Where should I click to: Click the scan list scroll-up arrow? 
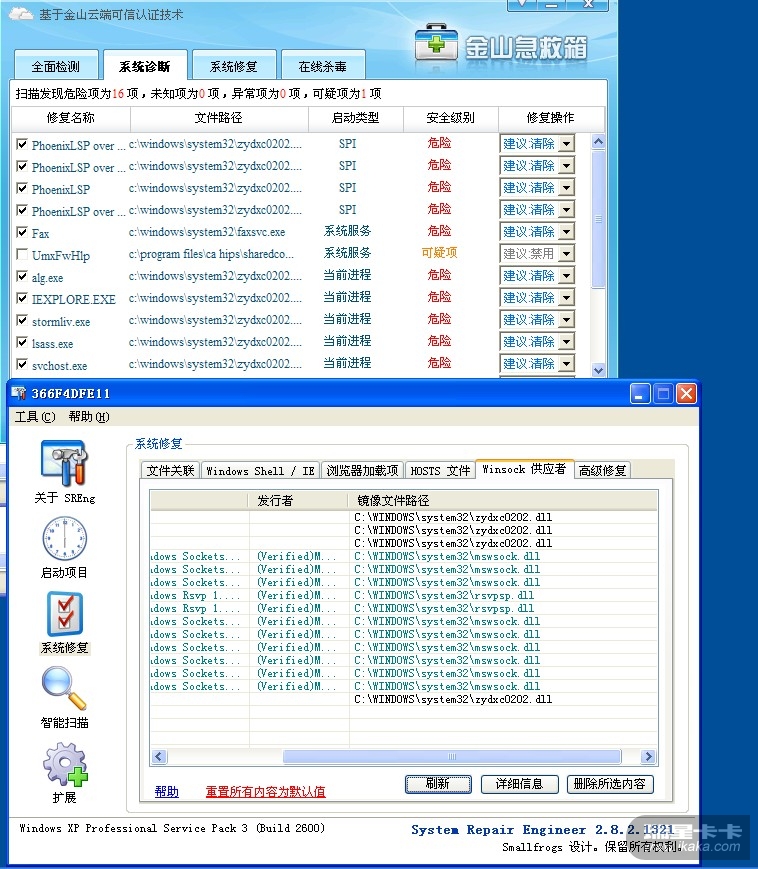(x=598, y=141)
